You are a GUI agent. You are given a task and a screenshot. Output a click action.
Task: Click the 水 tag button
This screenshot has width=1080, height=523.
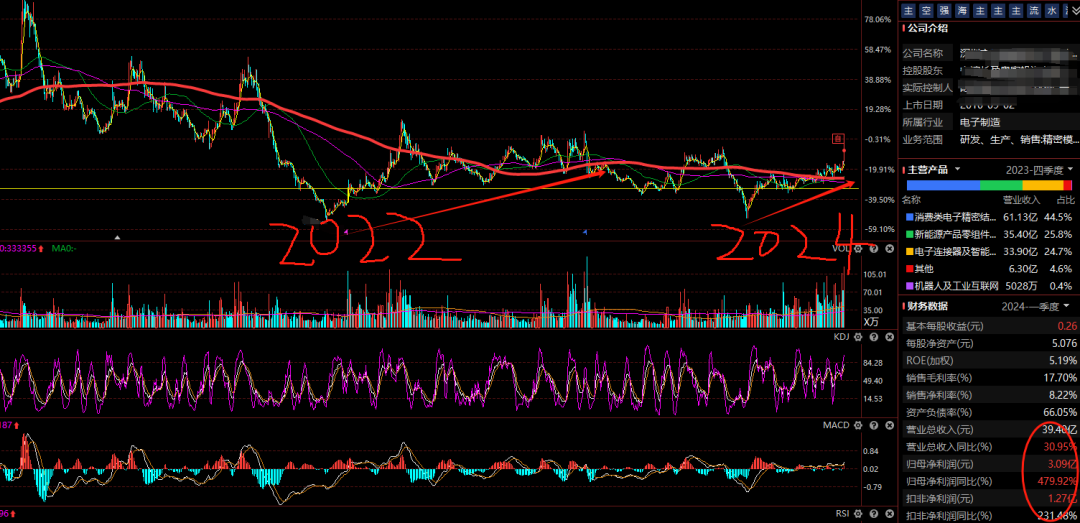(1052, 10)
